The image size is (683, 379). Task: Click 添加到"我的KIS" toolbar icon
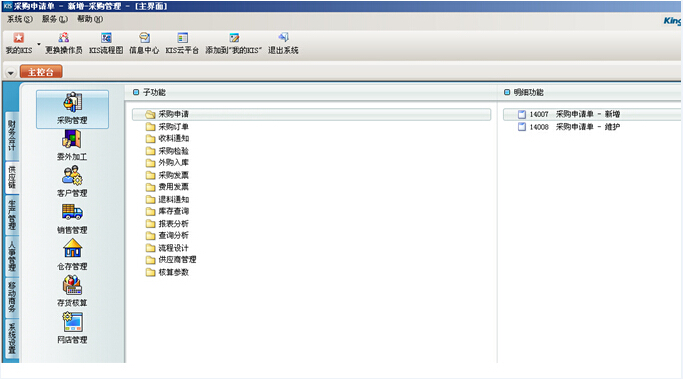(234, 43)
